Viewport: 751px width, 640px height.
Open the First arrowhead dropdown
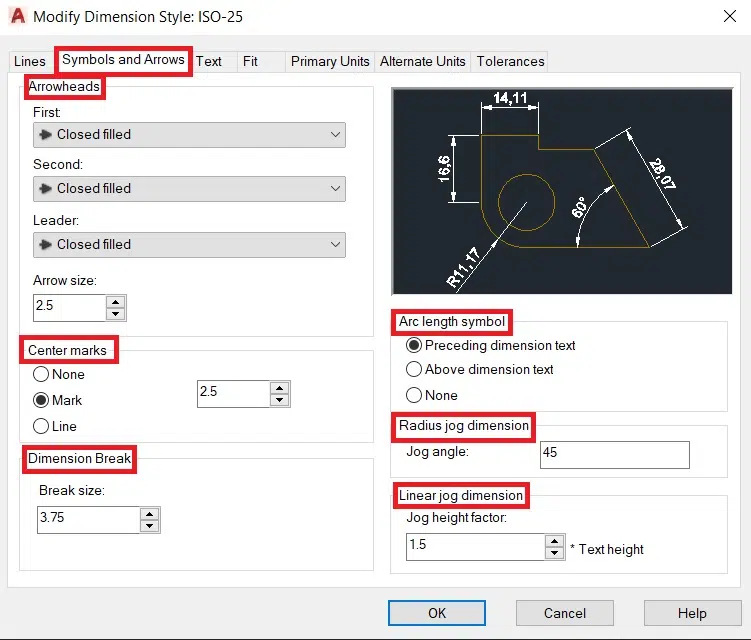[189, 135]
